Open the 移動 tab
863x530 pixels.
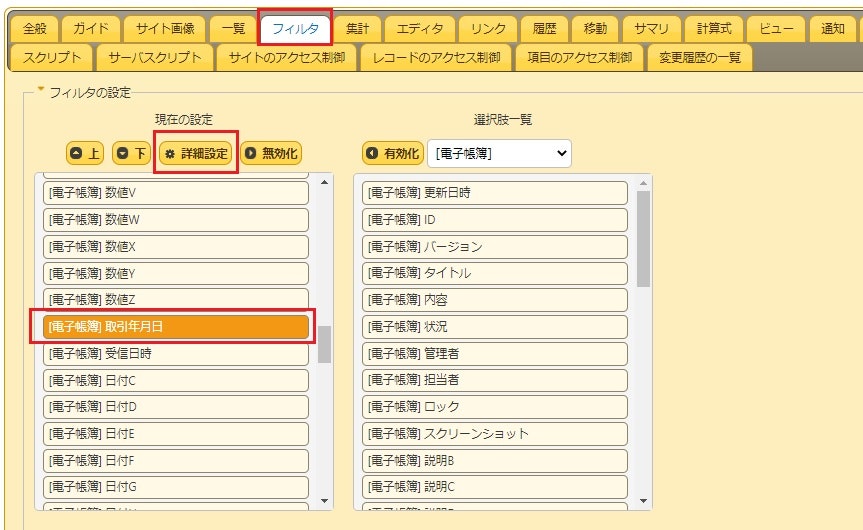point(595,29)
